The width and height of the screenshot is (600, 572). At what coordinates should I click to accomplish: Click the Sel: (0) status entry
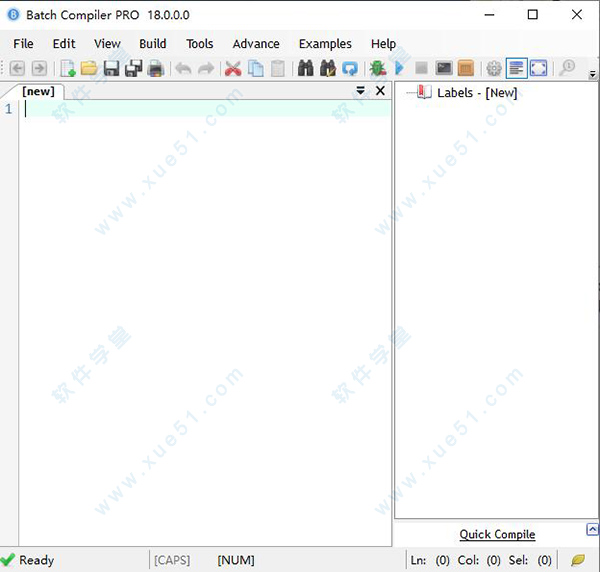coord(530,560)
